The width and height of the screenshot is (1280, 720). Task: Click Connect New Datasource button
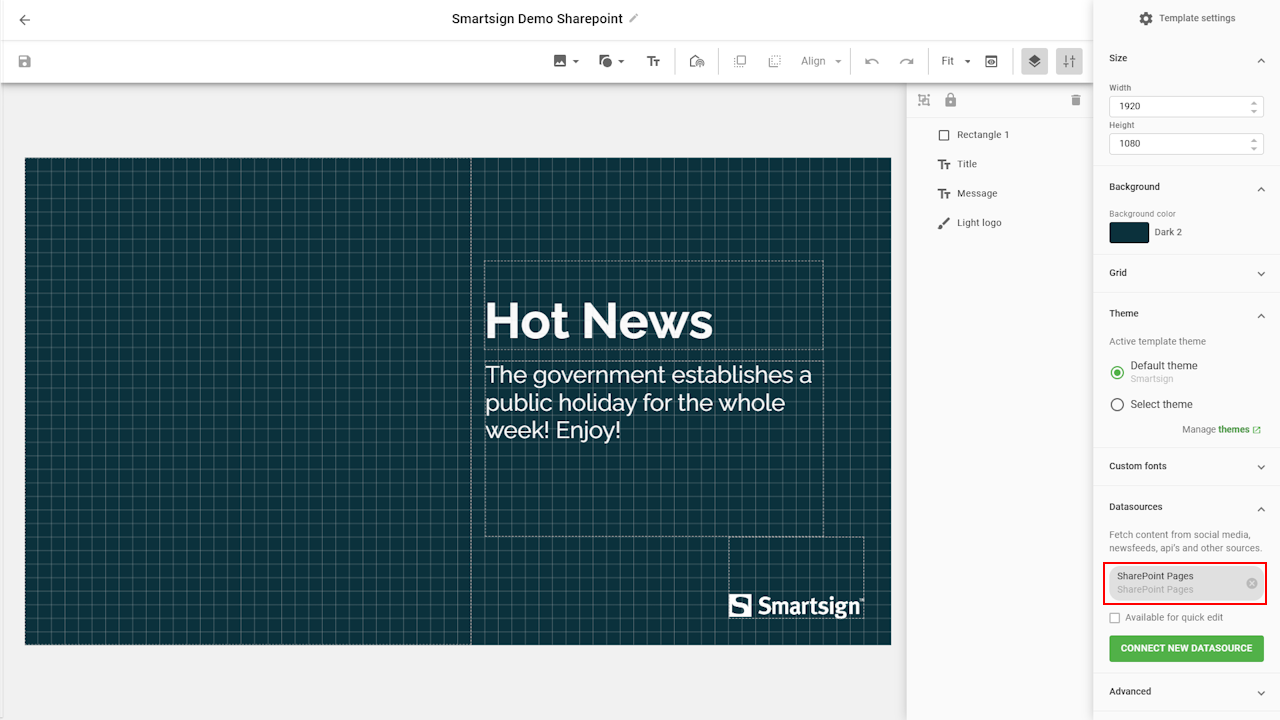pos(1186,648)
